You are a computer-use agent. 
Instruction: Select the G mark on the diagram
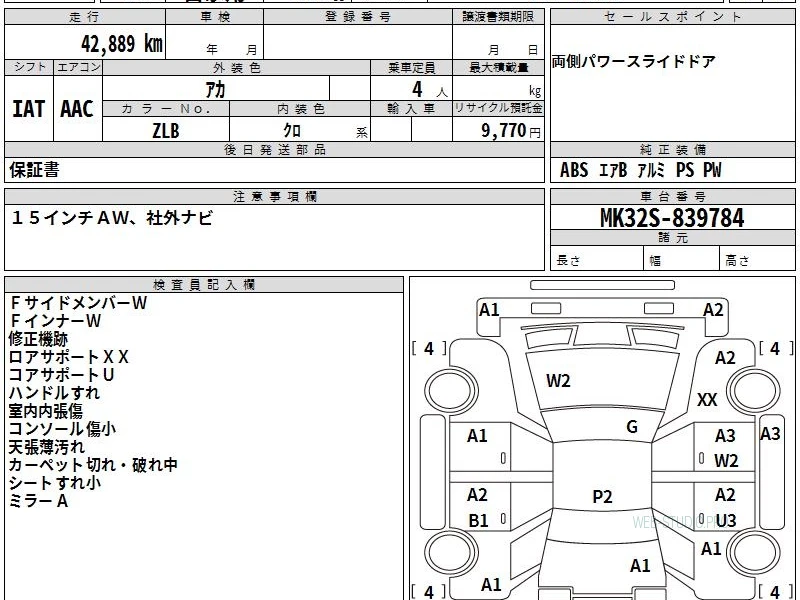632,427
